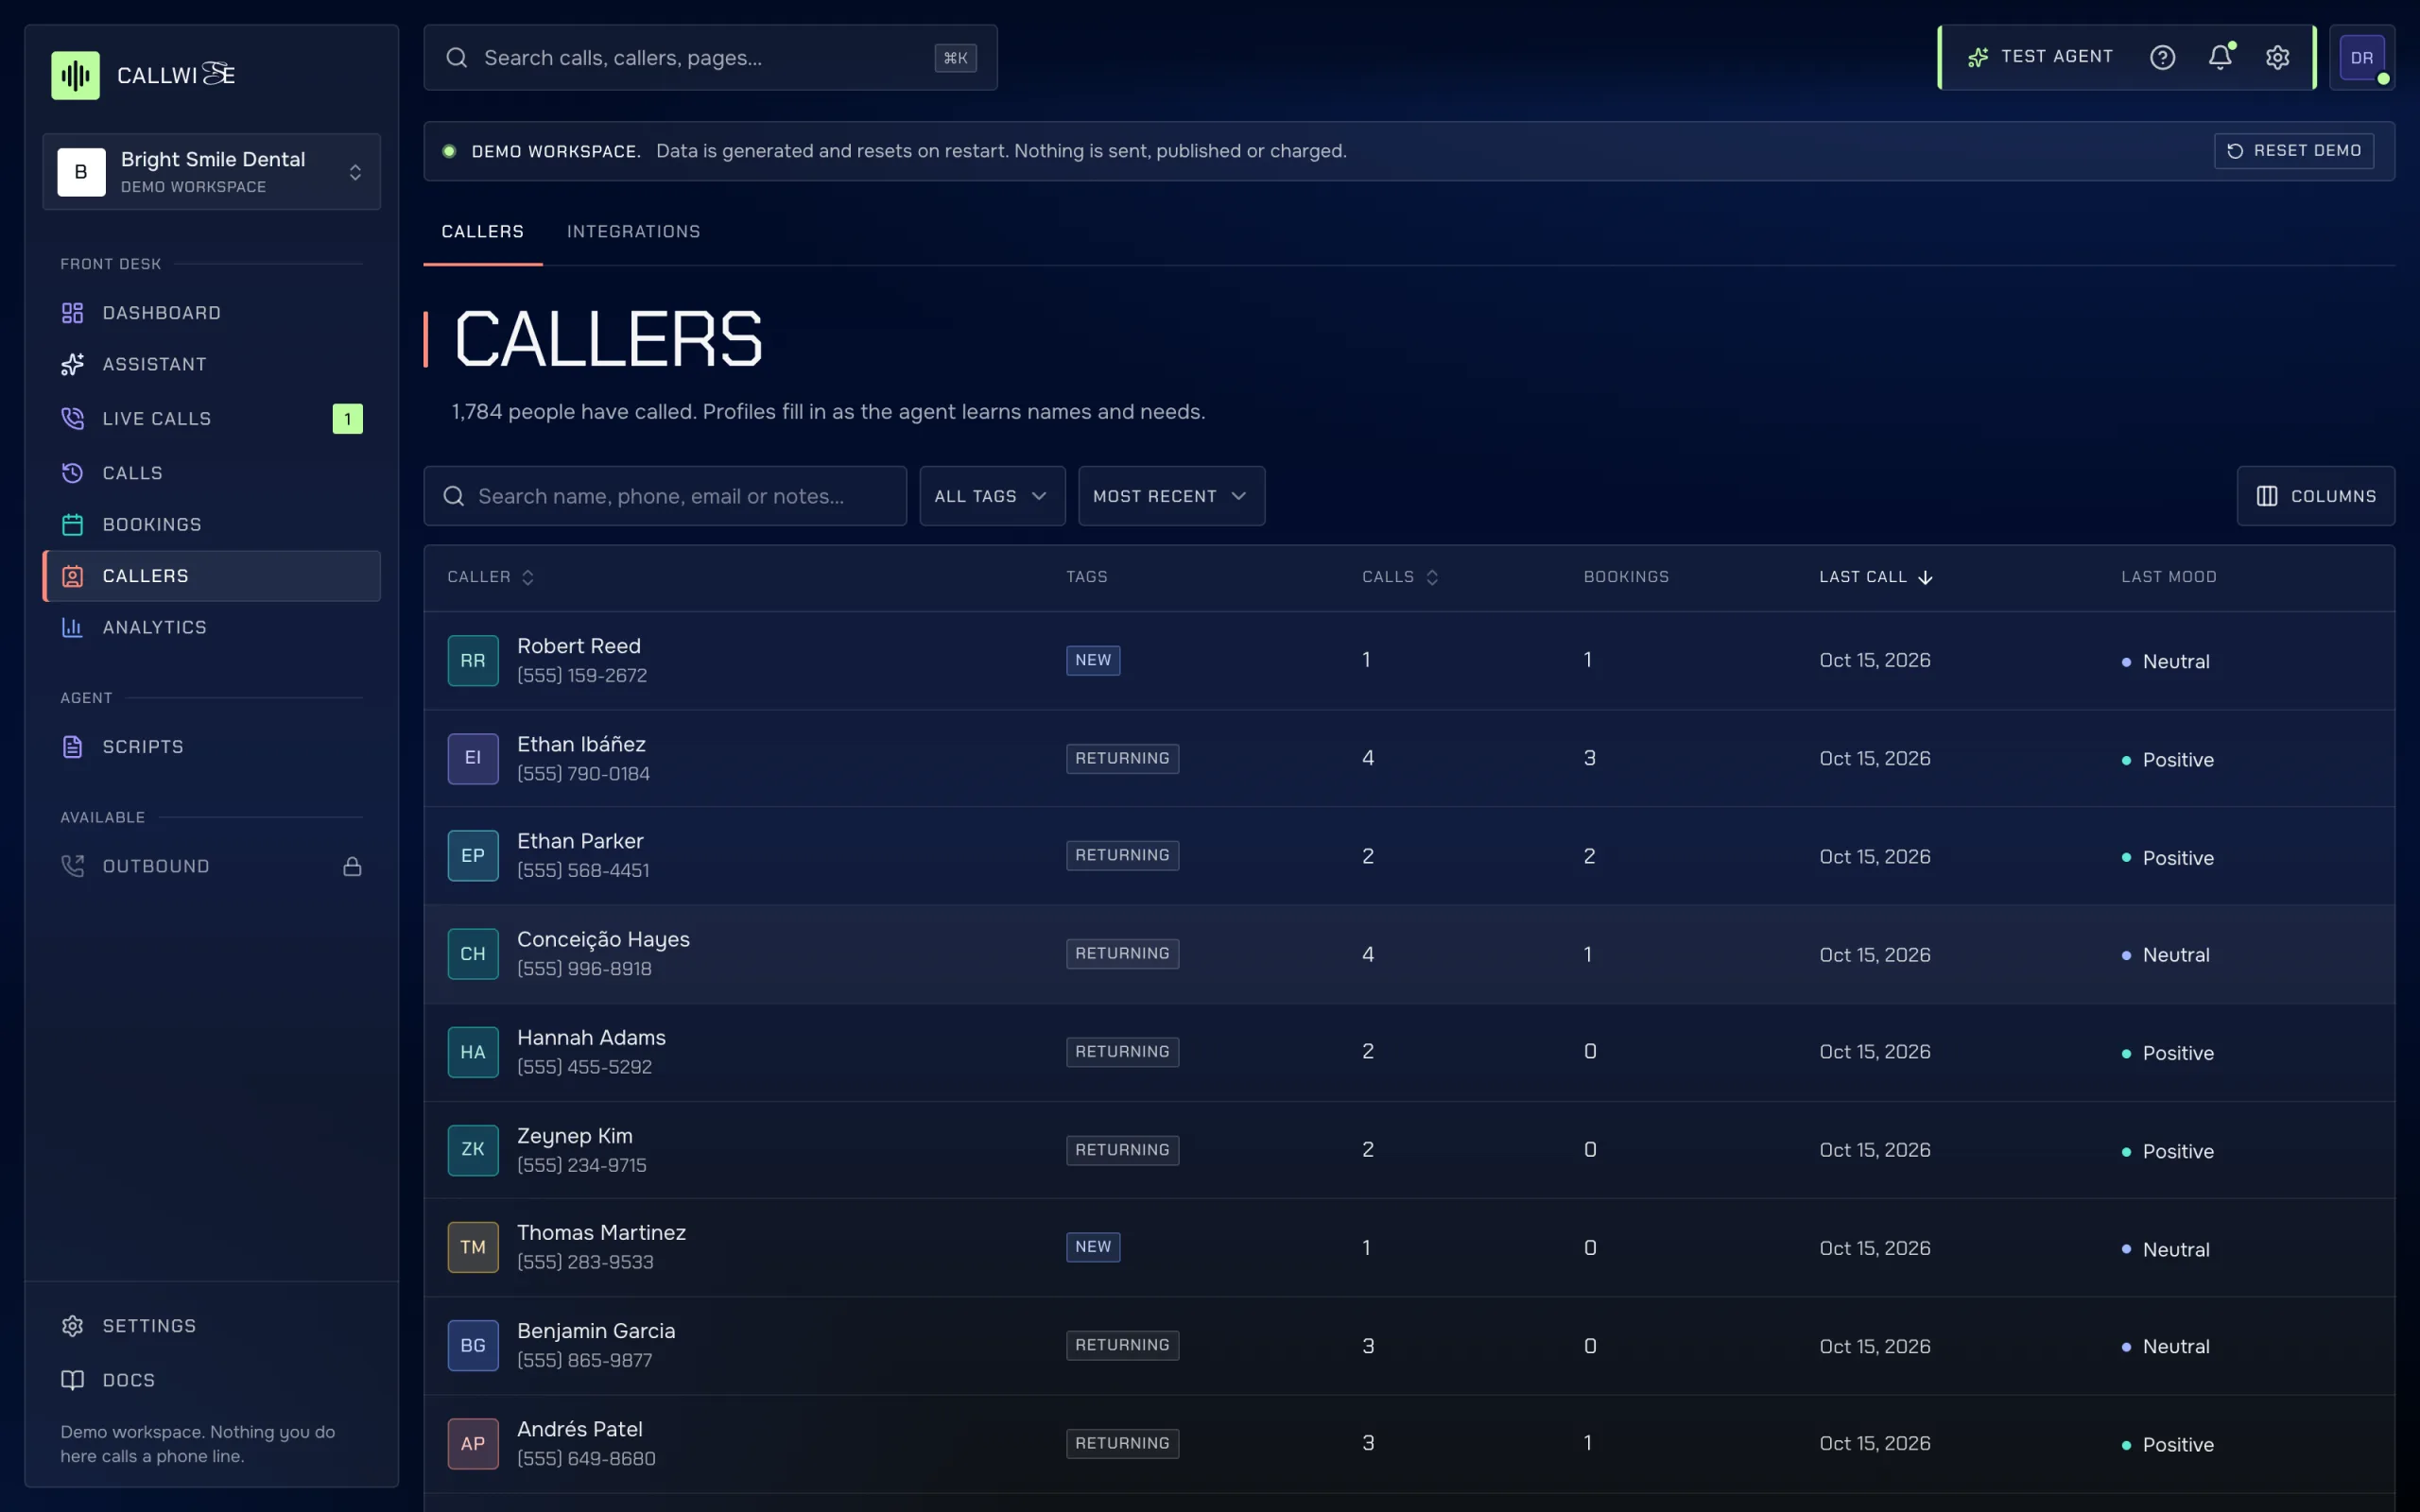Image resolution: width=2420 pixels, height=1512 pixels.
Task: Click the locked Outbound item
Action: pos(211,866)
